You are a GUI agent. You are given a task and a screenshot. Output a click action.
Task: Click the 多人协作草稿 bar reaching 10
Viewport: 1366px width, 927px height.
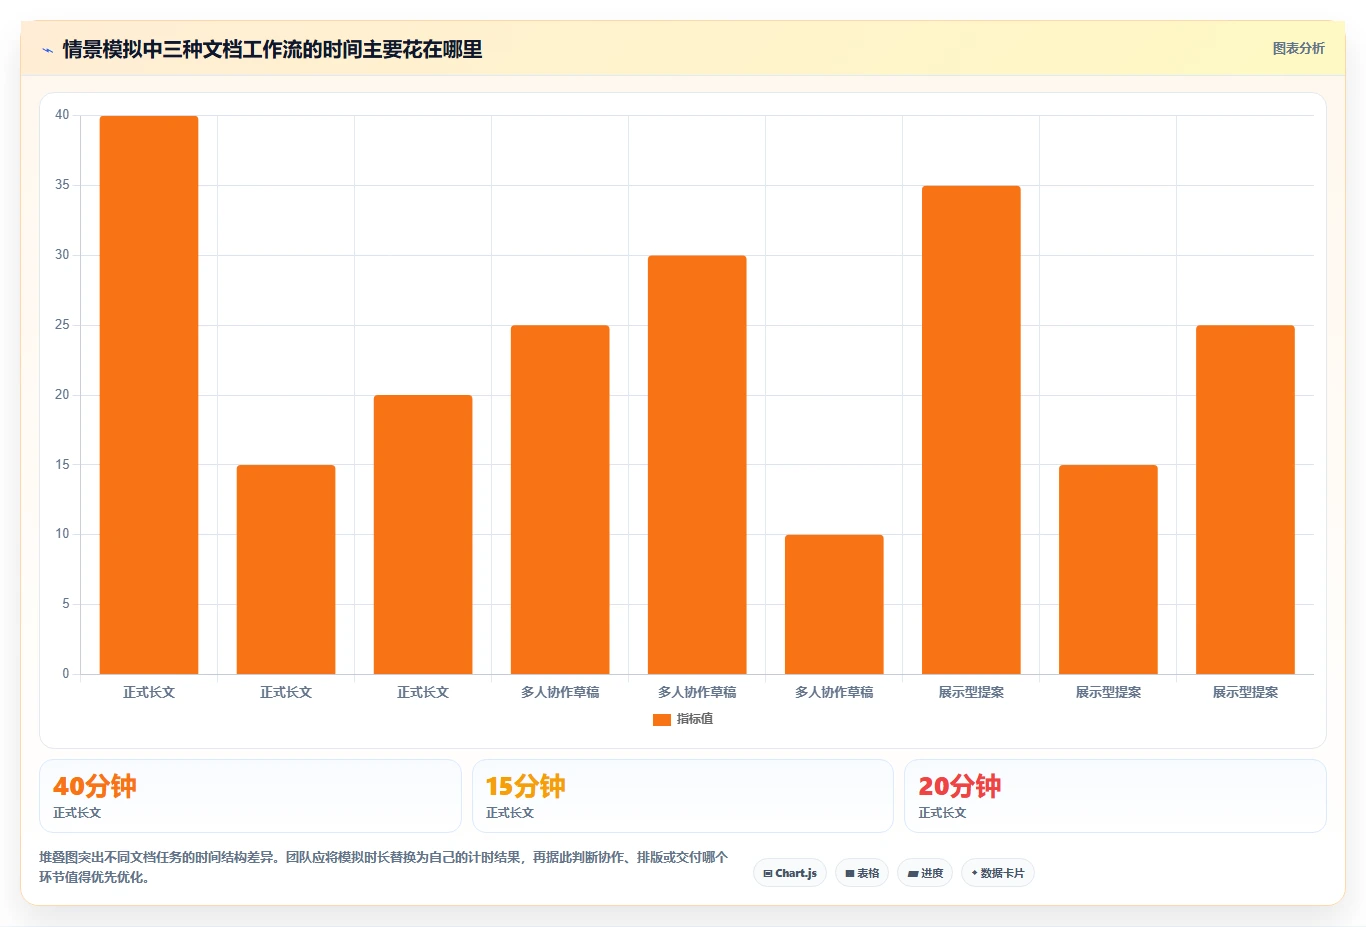pyautogui.click(x=834, y=604)
